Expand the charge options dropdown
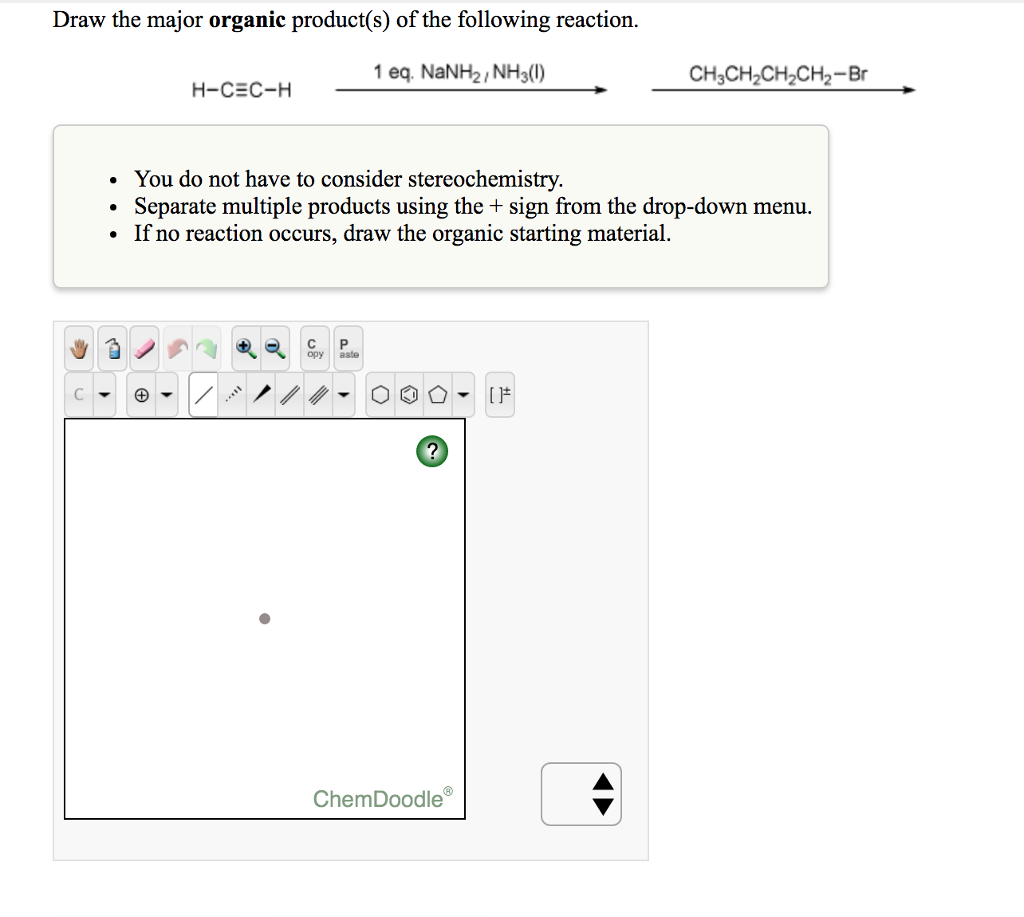1024x917 pixels. click(x=166, y=394)
